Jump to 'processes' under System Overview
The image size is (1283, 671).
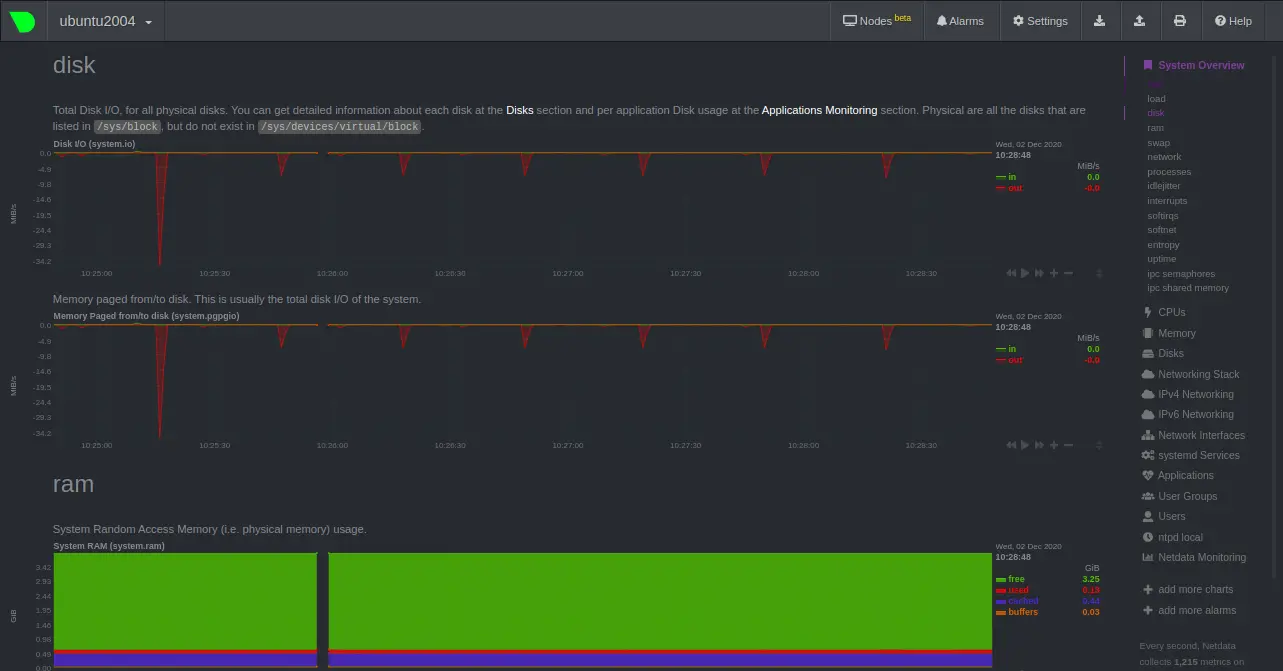(x=1169, y=172)
